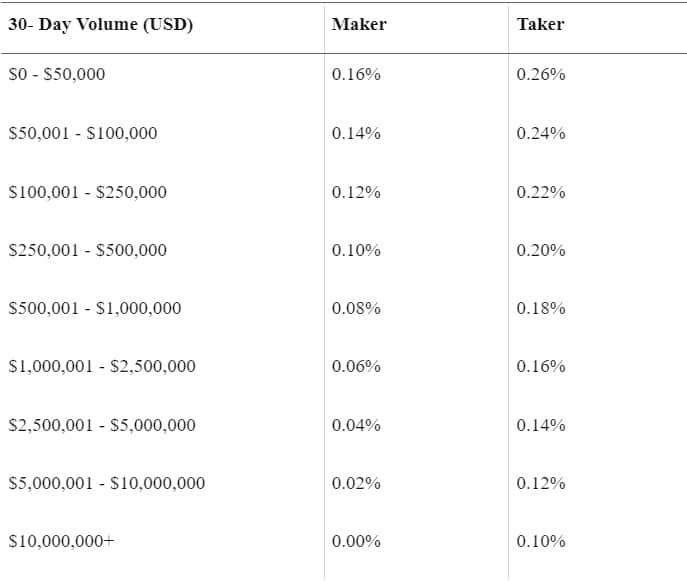Click the 0.26% taker fee cell
Image resolution: width=687 pixels, height=581 pixels.
pyautogui.click(x=541, y=74)
